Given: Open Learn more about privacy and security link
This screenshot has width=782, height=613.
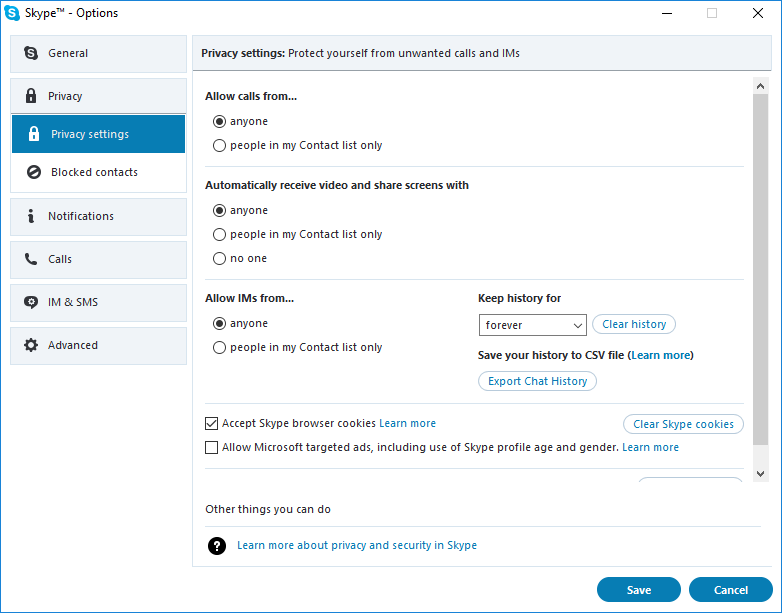Looking at the screenshot, I should pos(357,545).
